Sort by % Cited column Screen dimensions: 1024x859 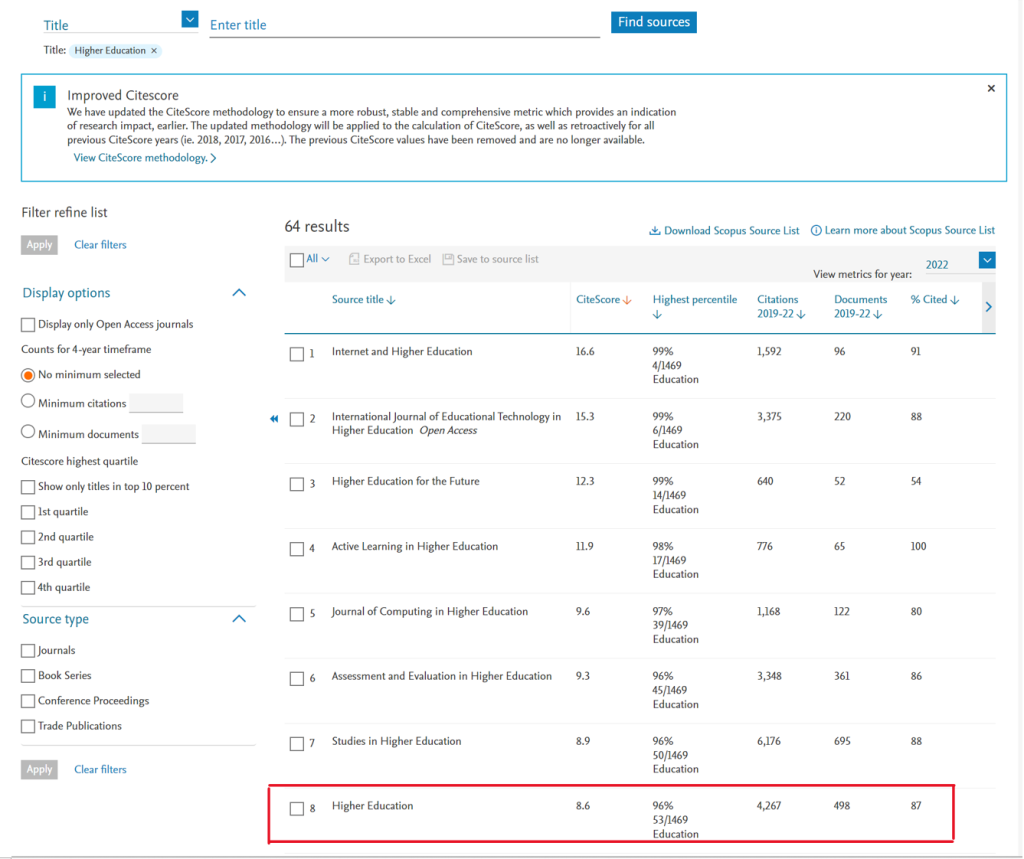(935, 300)
